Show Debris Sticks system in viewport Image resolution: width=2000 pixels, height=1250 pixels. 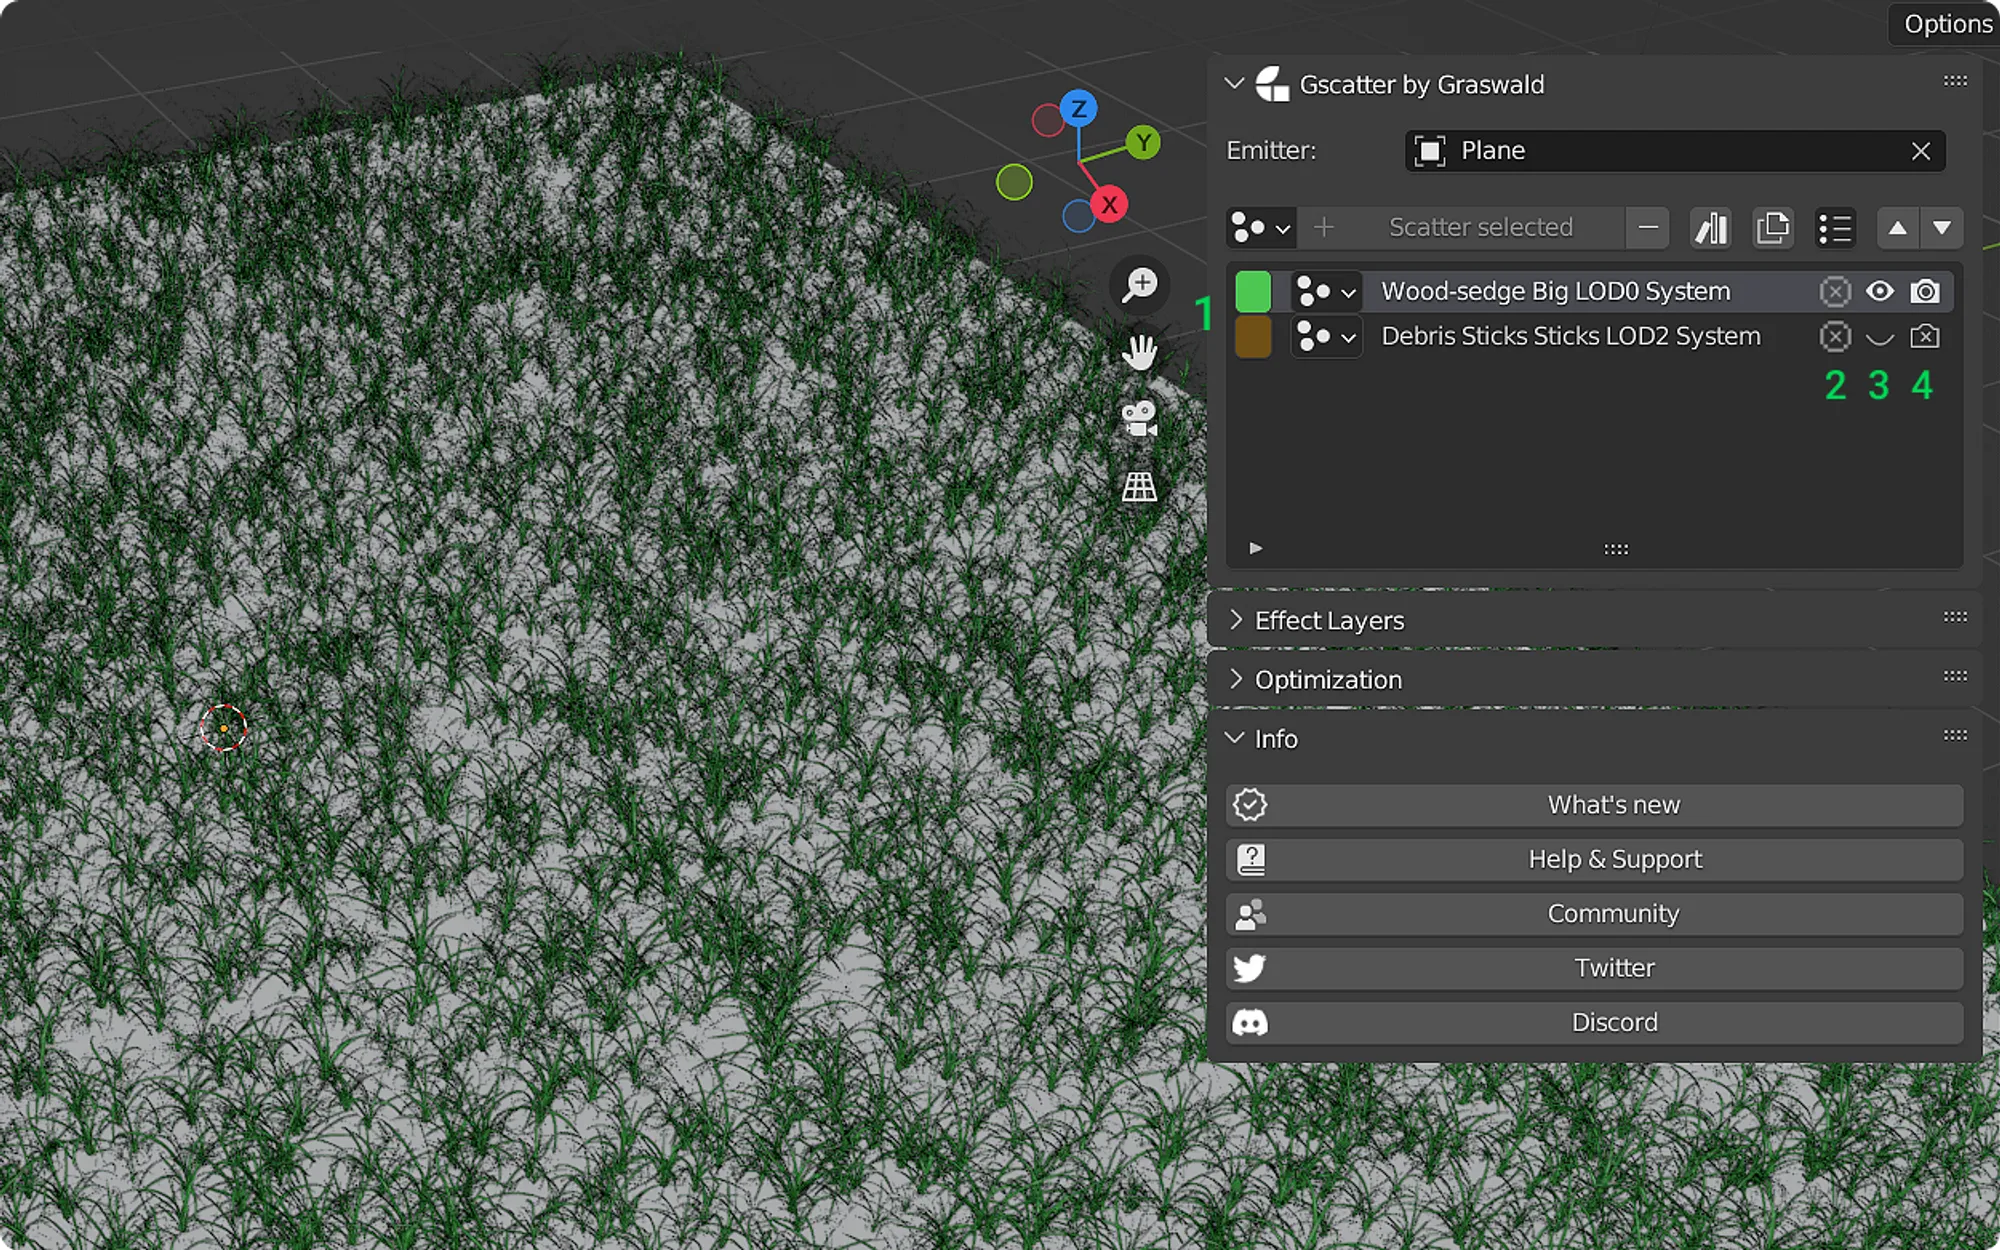(x=1880, y=337)
